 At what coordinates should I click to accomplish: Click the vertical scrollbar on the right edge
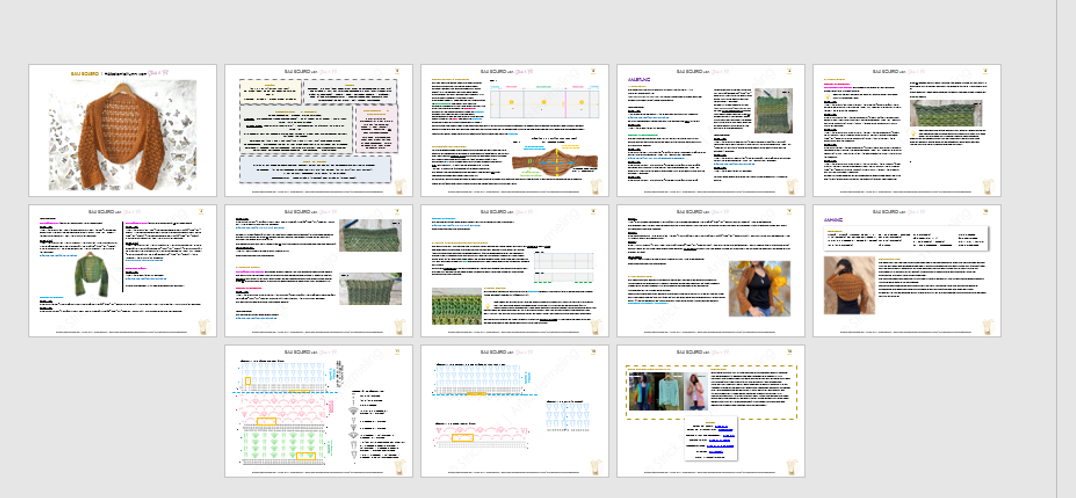pos(1066,249)
